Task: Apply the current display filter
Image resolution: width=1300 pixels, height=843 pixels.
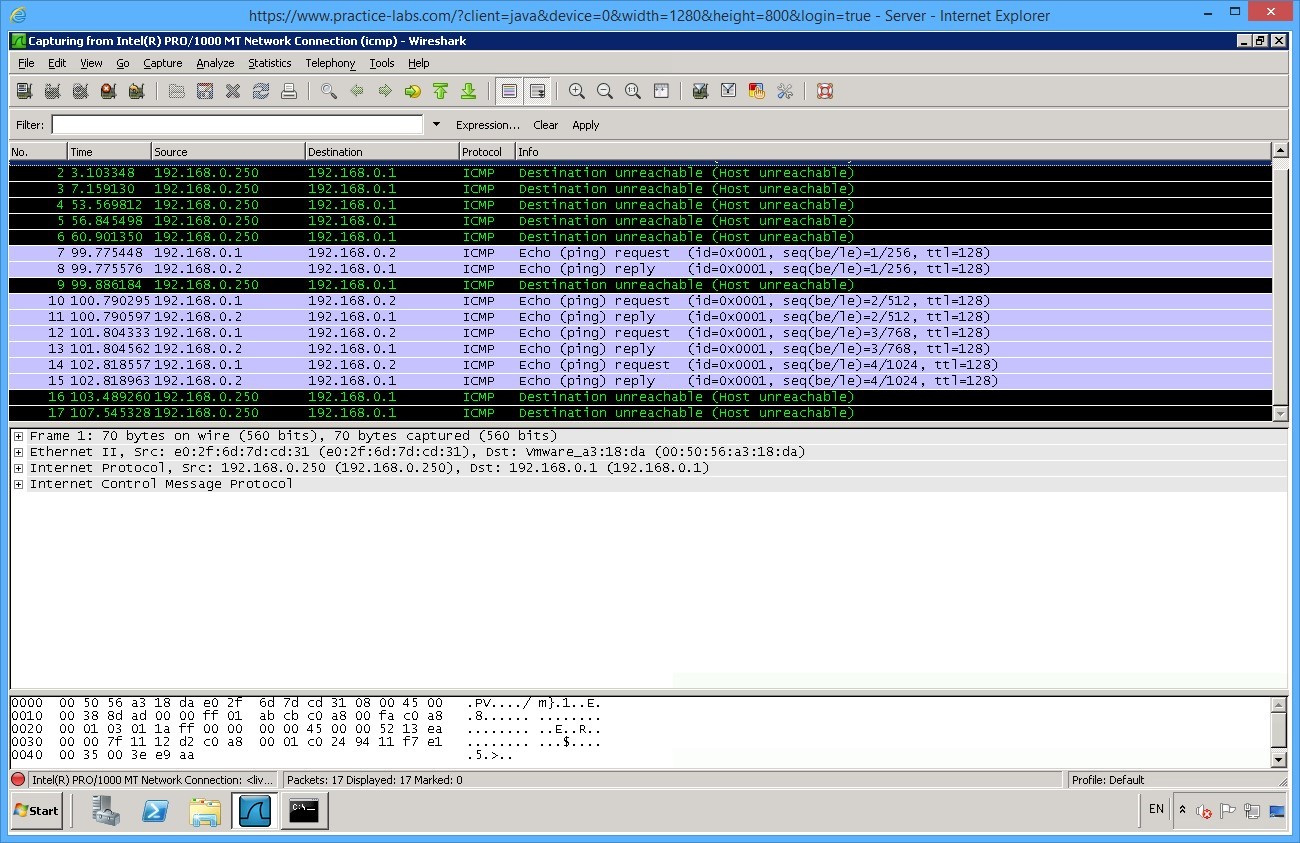Action: coord(585,124)
